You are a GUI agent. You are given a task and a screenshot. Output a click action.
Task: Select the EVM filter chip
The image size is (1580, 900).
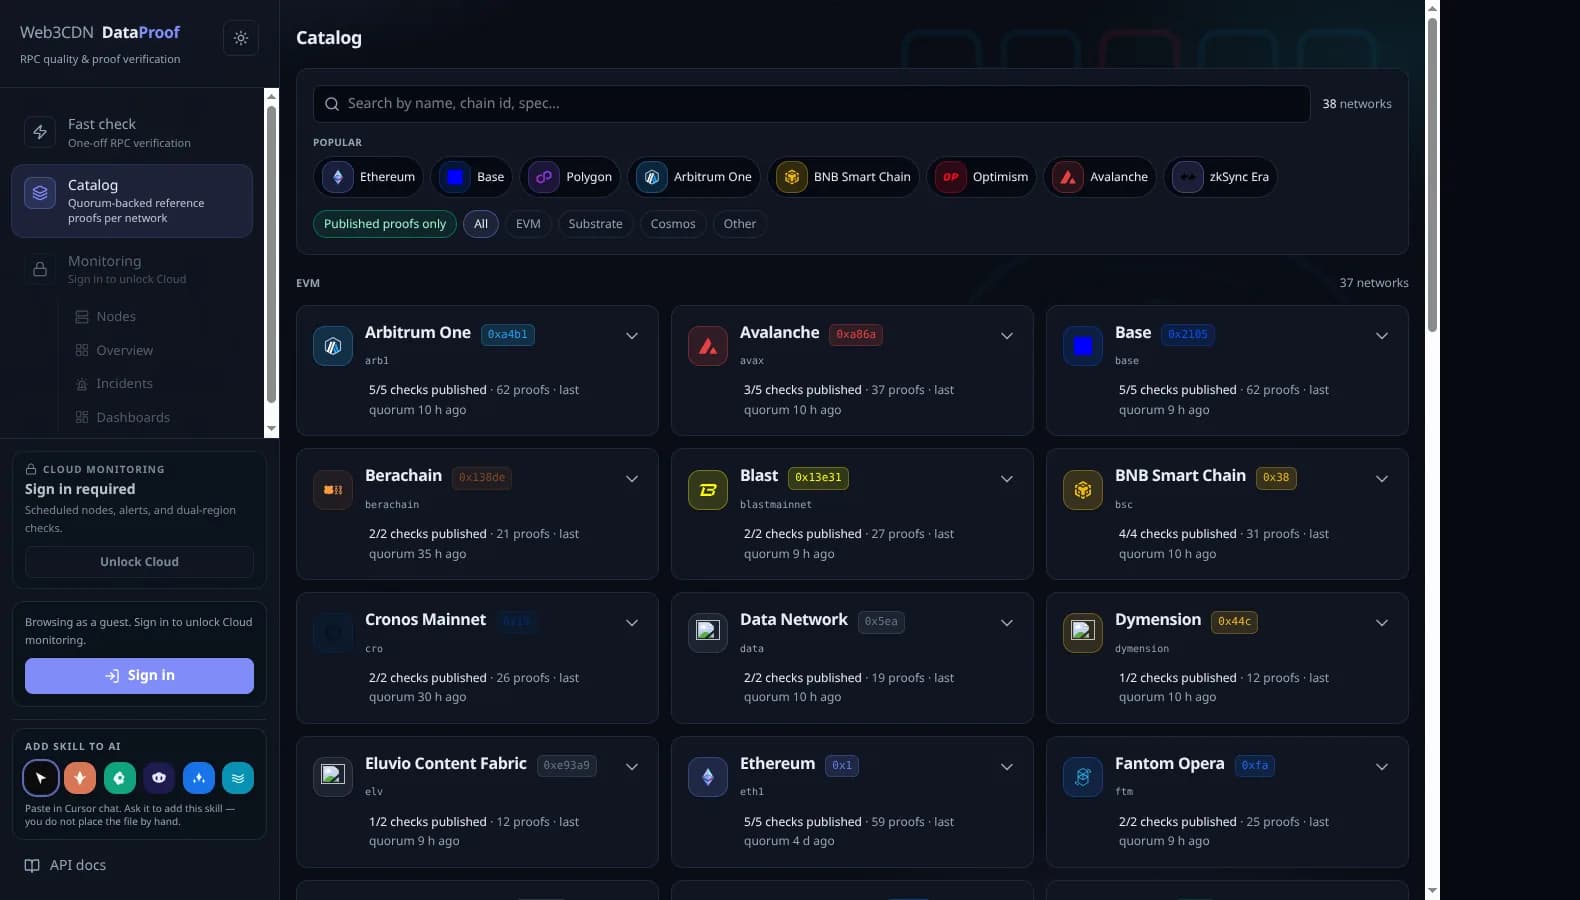pyautogui.click(x=528, y=224)
